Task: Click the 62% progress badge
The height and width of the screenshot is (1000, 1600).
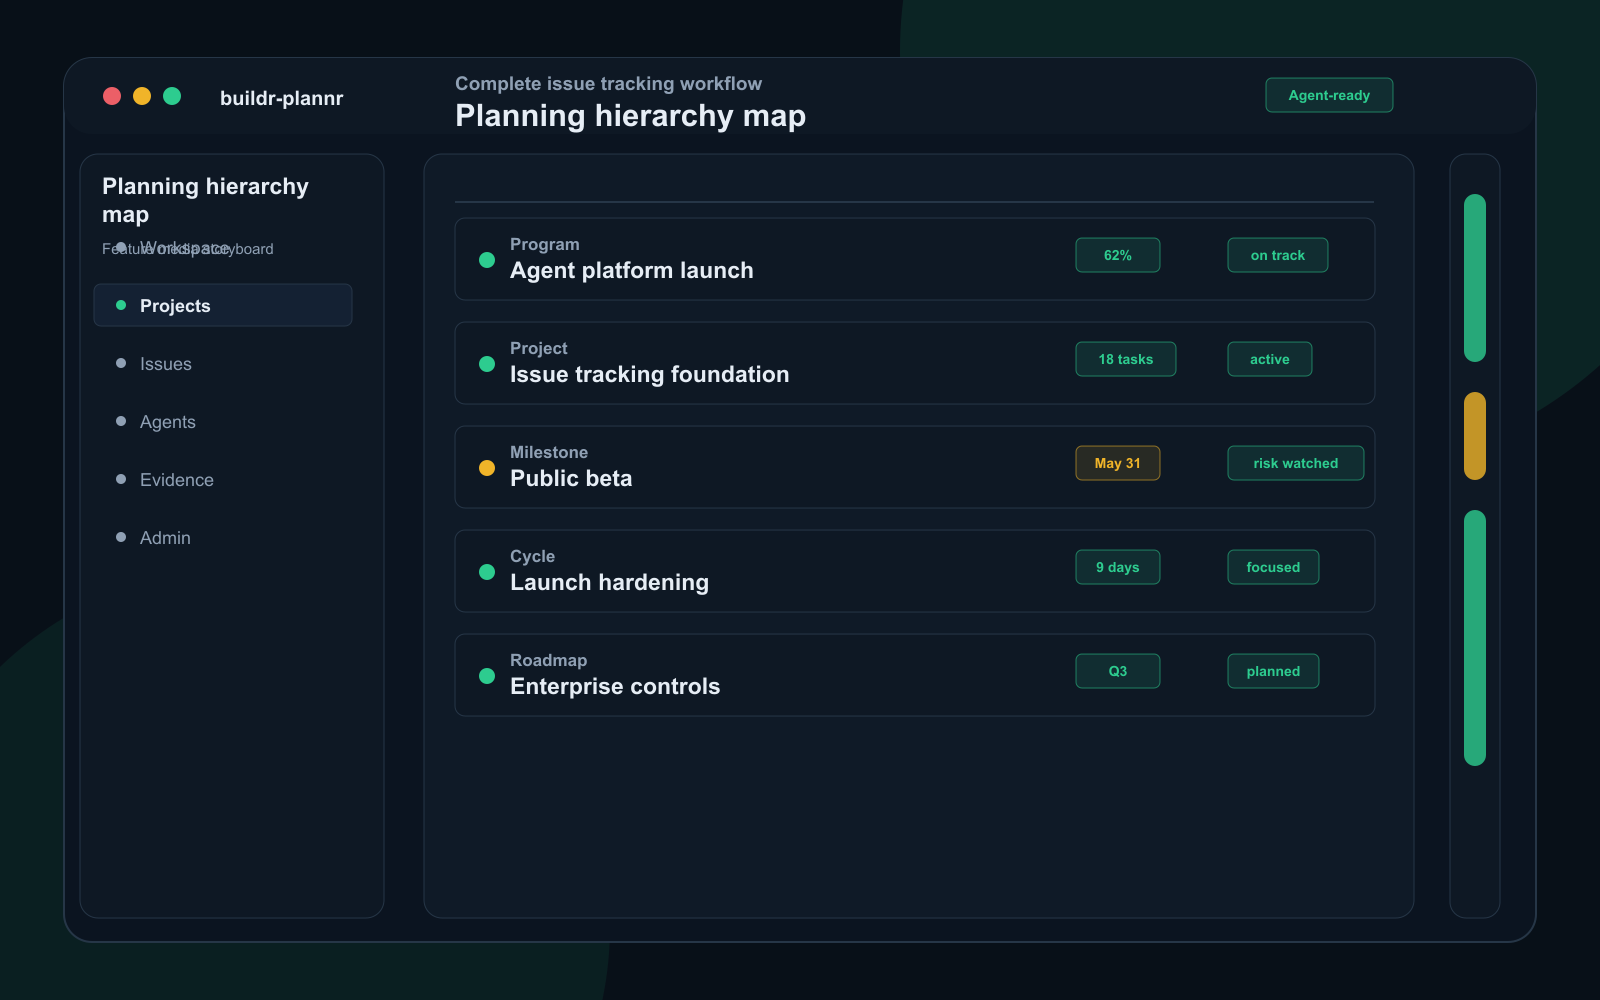Action: click(x=1118, y=255)
